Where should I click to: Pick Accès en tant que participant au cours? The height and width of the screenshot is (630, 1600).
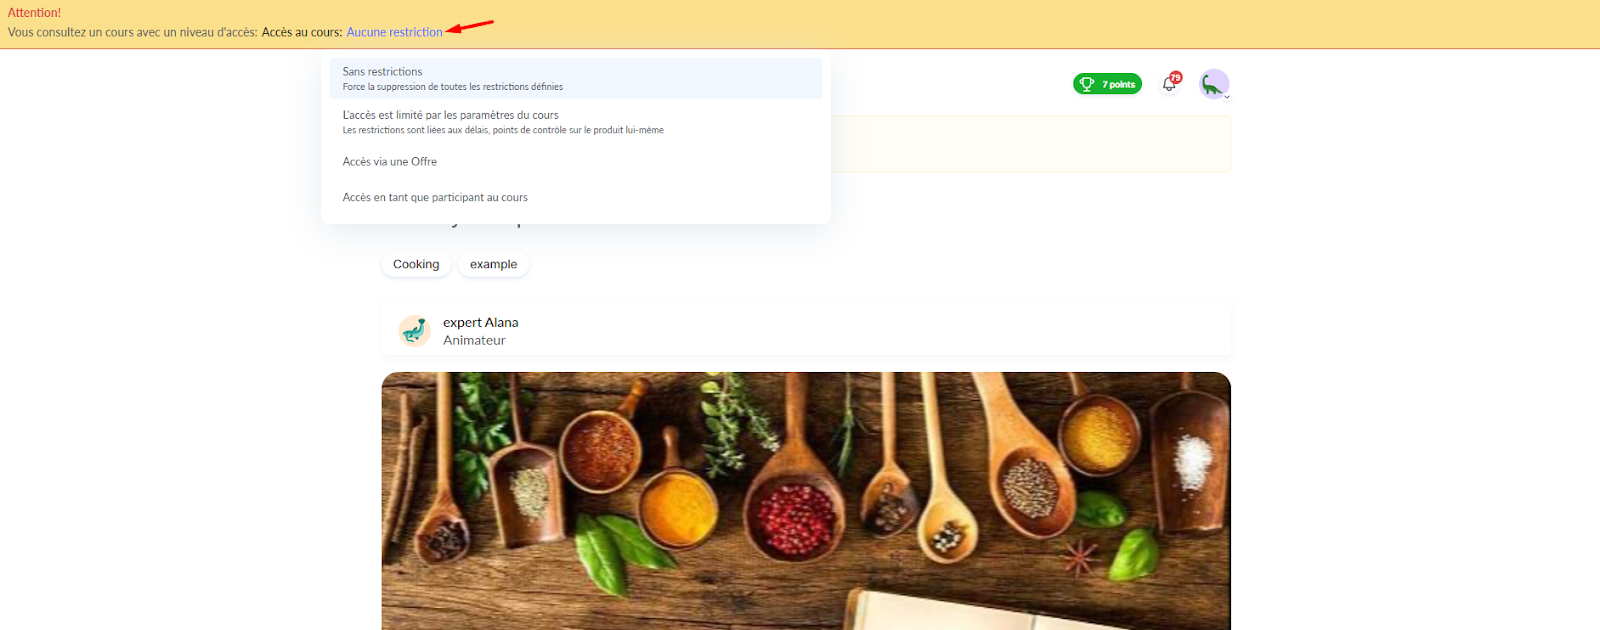[x=576, y=198]
